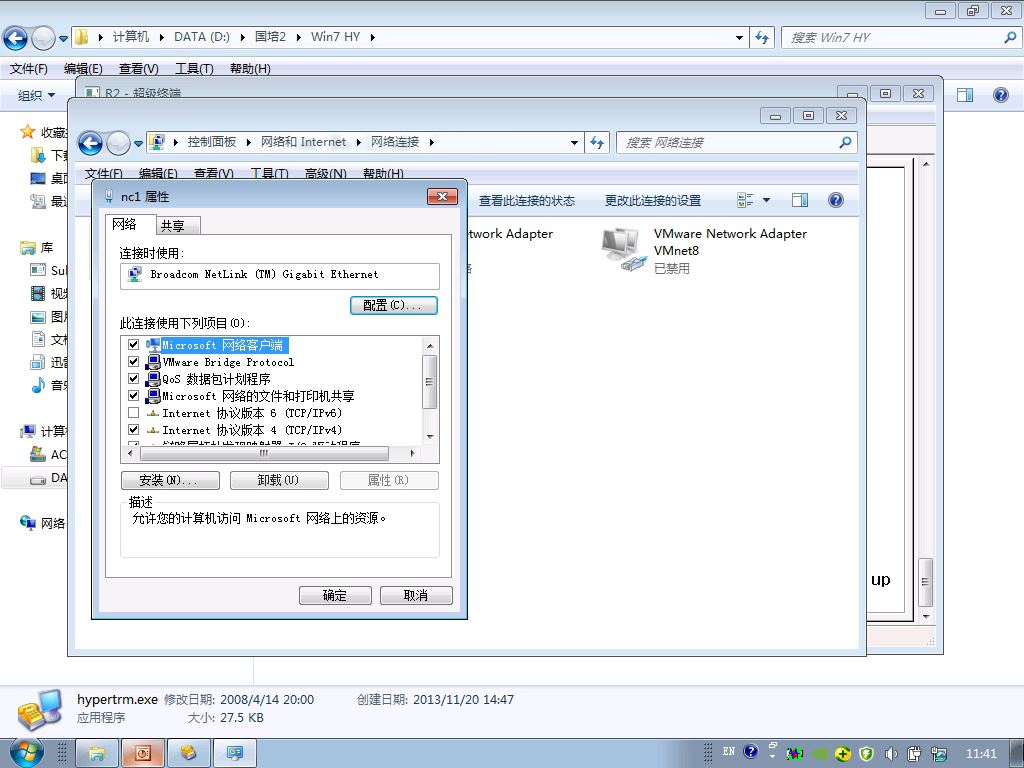
Task: Open help icon in network connections window
Action: (x=835, y=200)
